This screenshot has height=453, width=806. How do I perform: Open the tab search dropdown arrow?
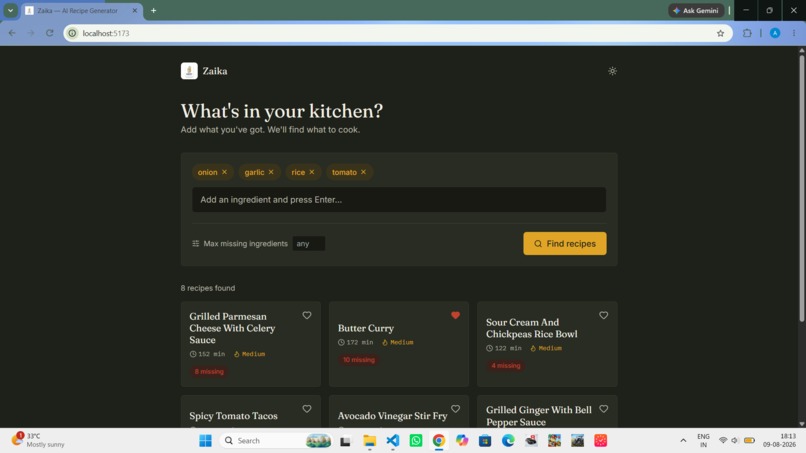coord(10,10)
